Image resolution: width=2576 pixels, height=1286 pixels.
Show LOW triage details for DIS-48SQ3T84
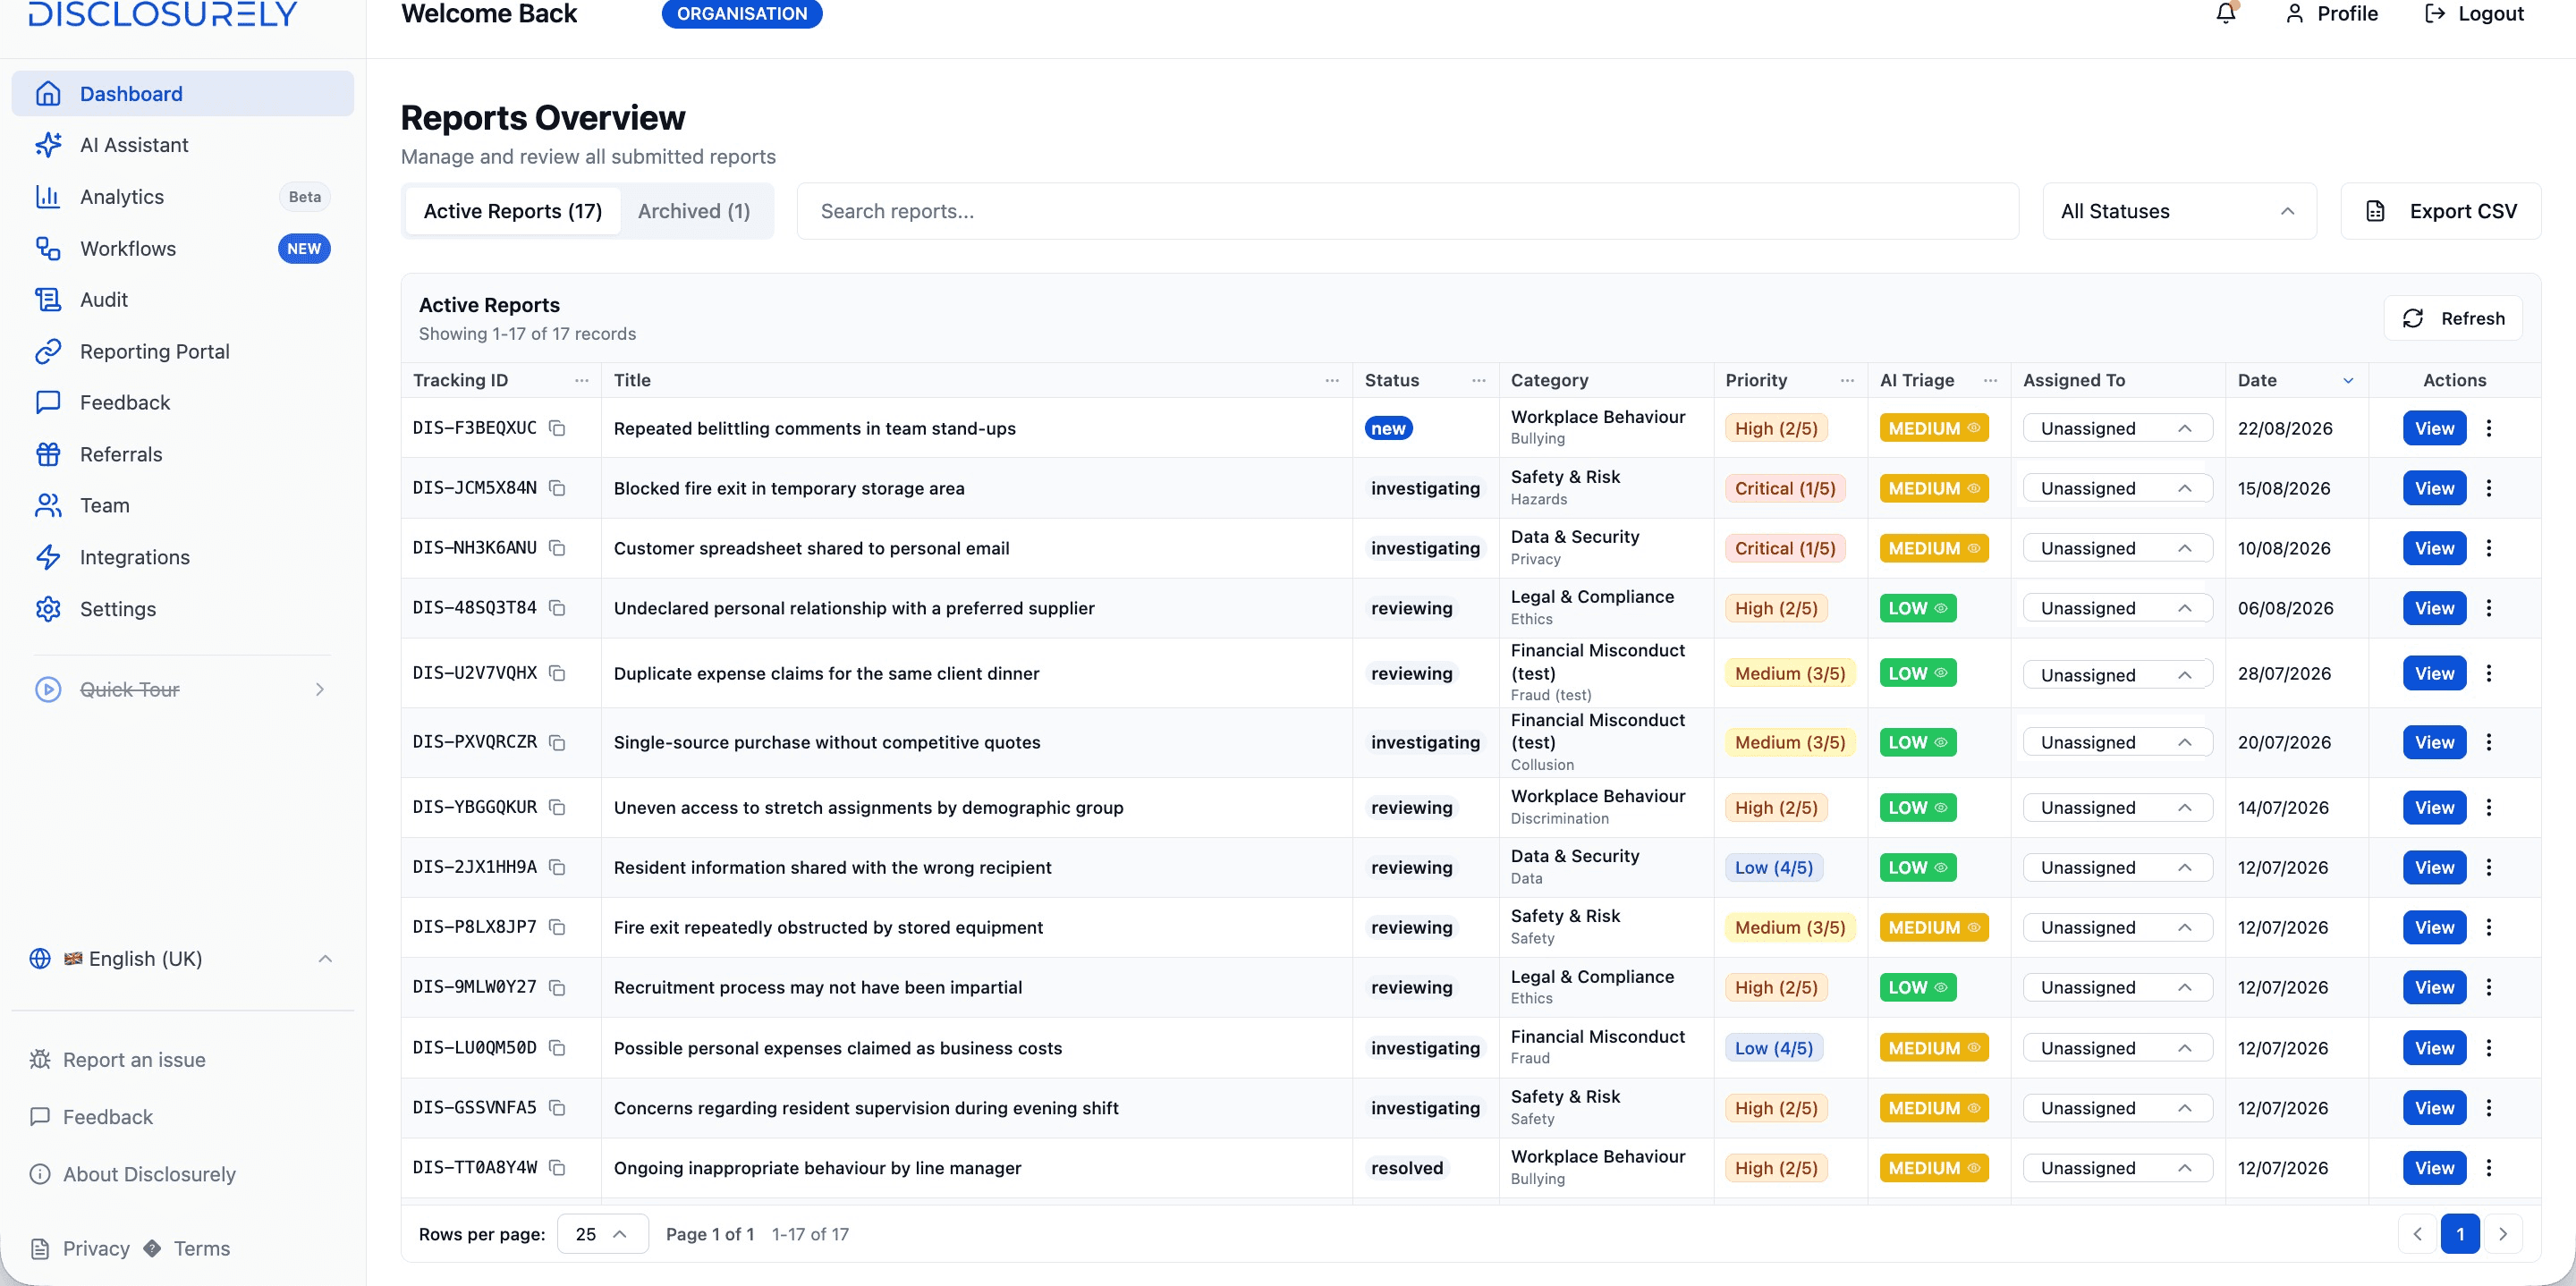click(1917, 608)
